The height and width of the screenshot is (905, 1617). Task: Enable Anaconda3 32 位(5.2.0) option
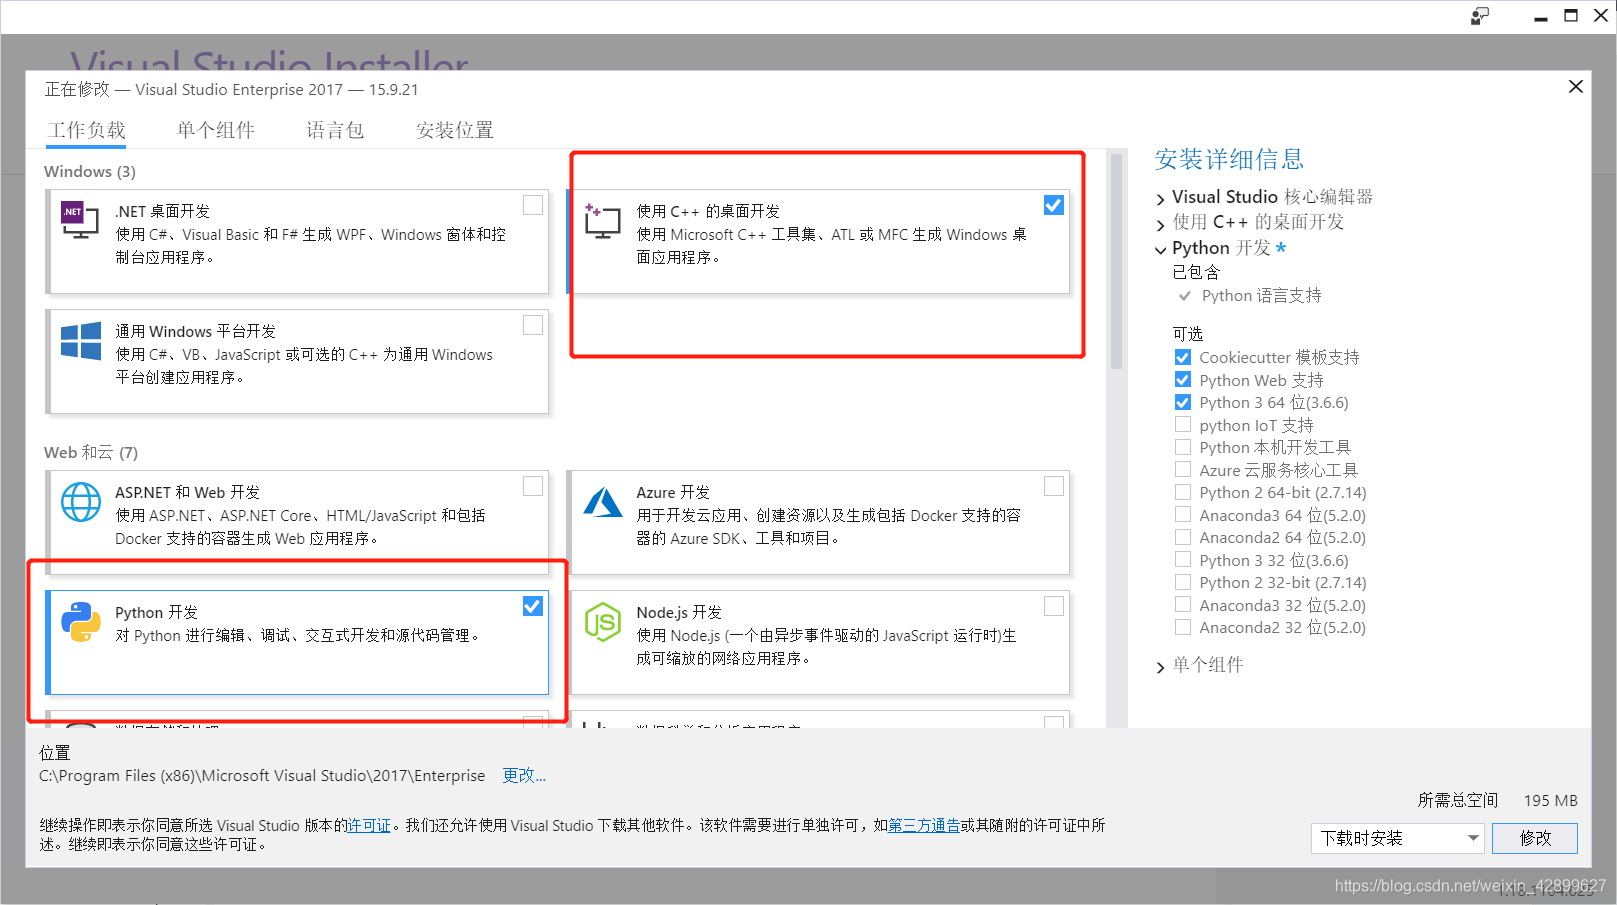[x=1183, y=605]
